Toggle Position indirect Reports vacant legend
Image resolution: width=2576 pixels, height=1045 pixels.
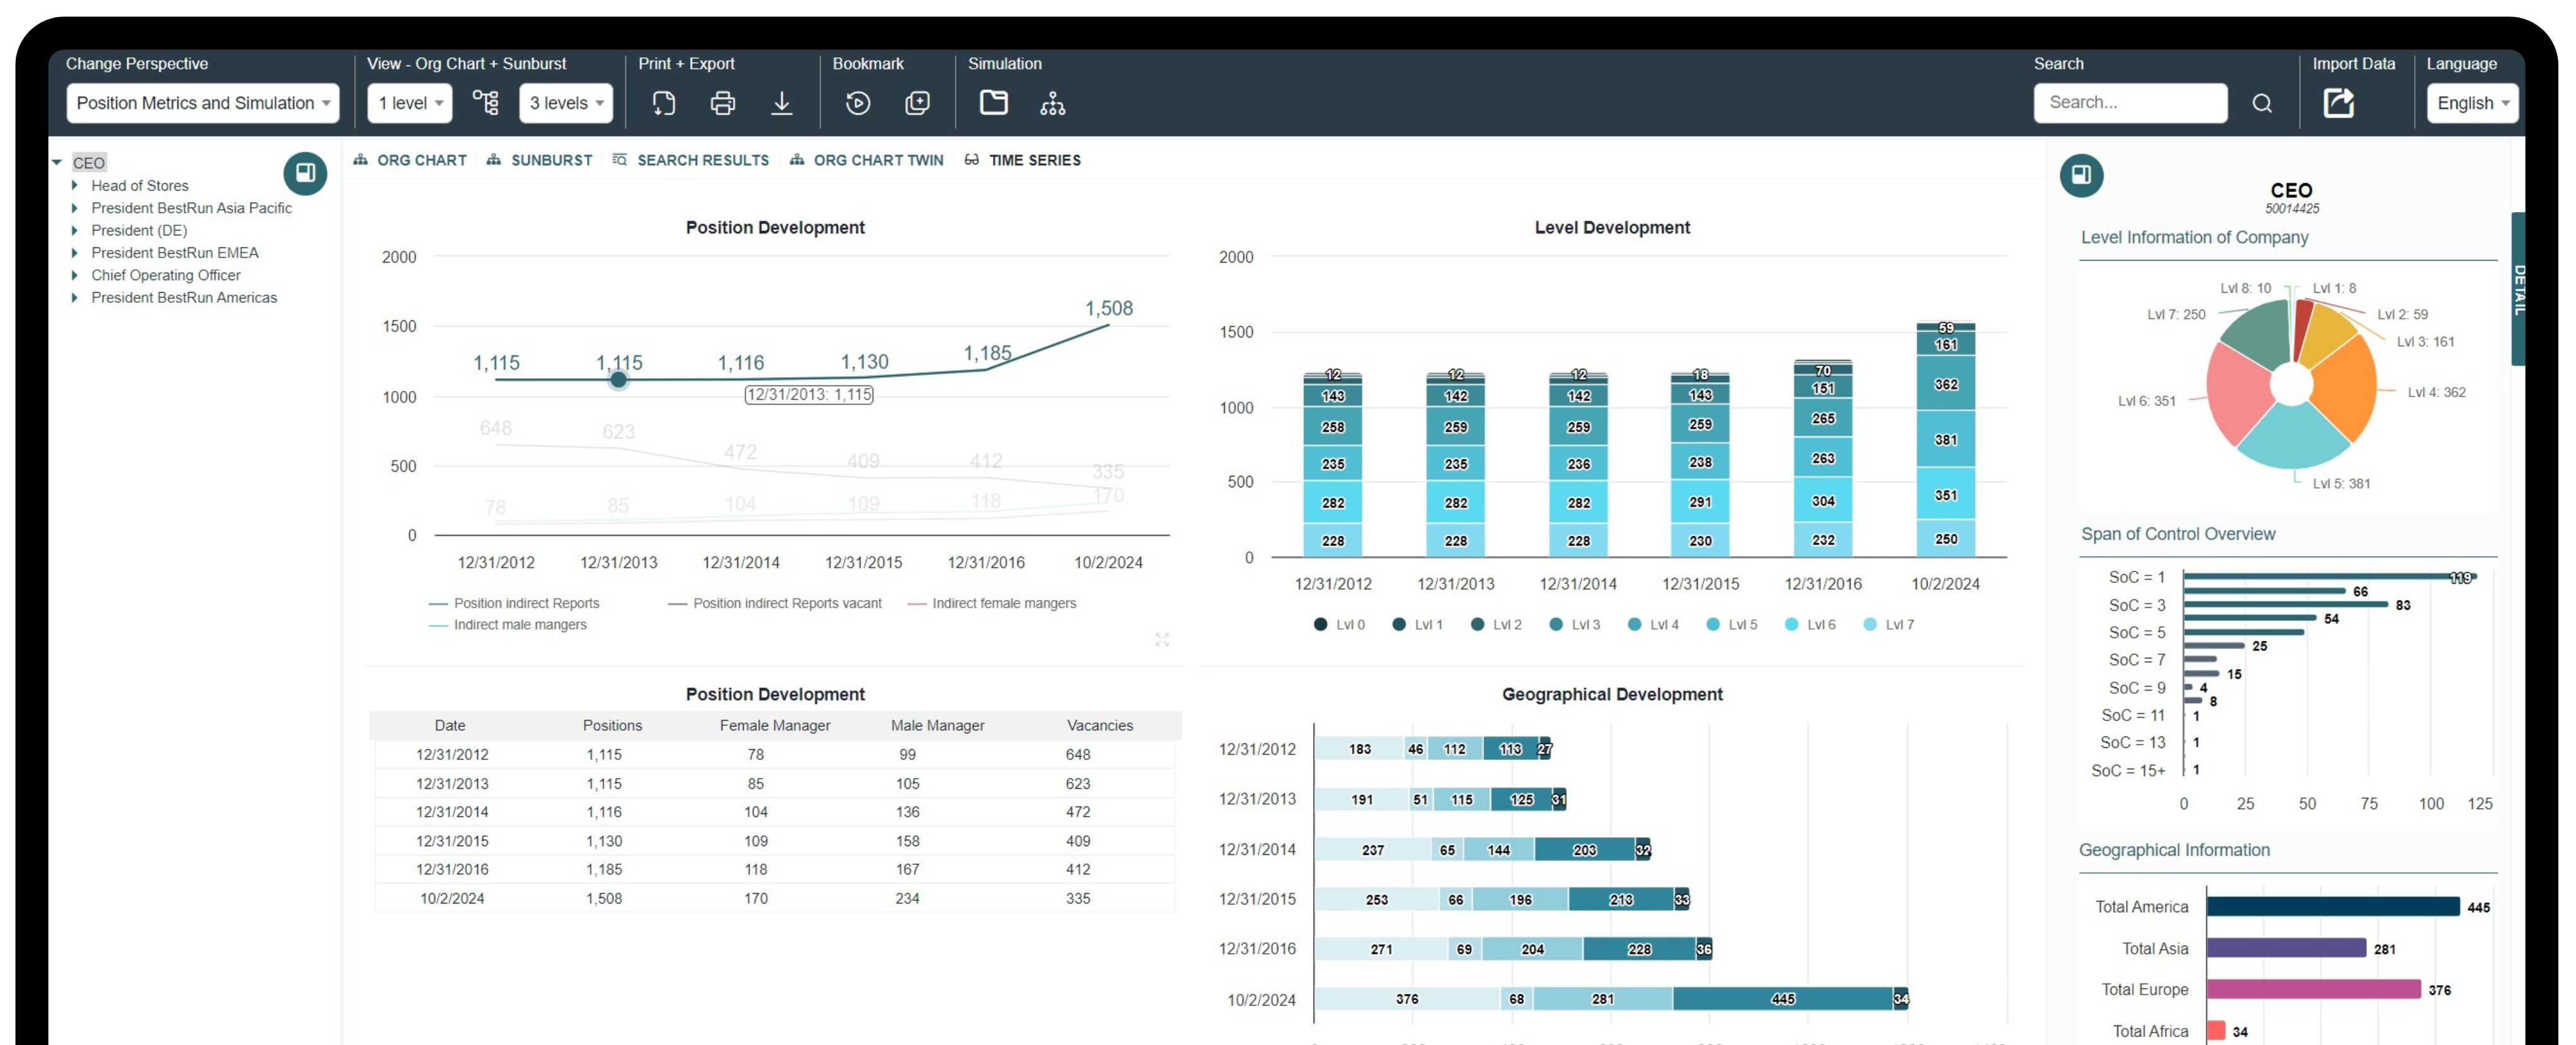(775, 603)
